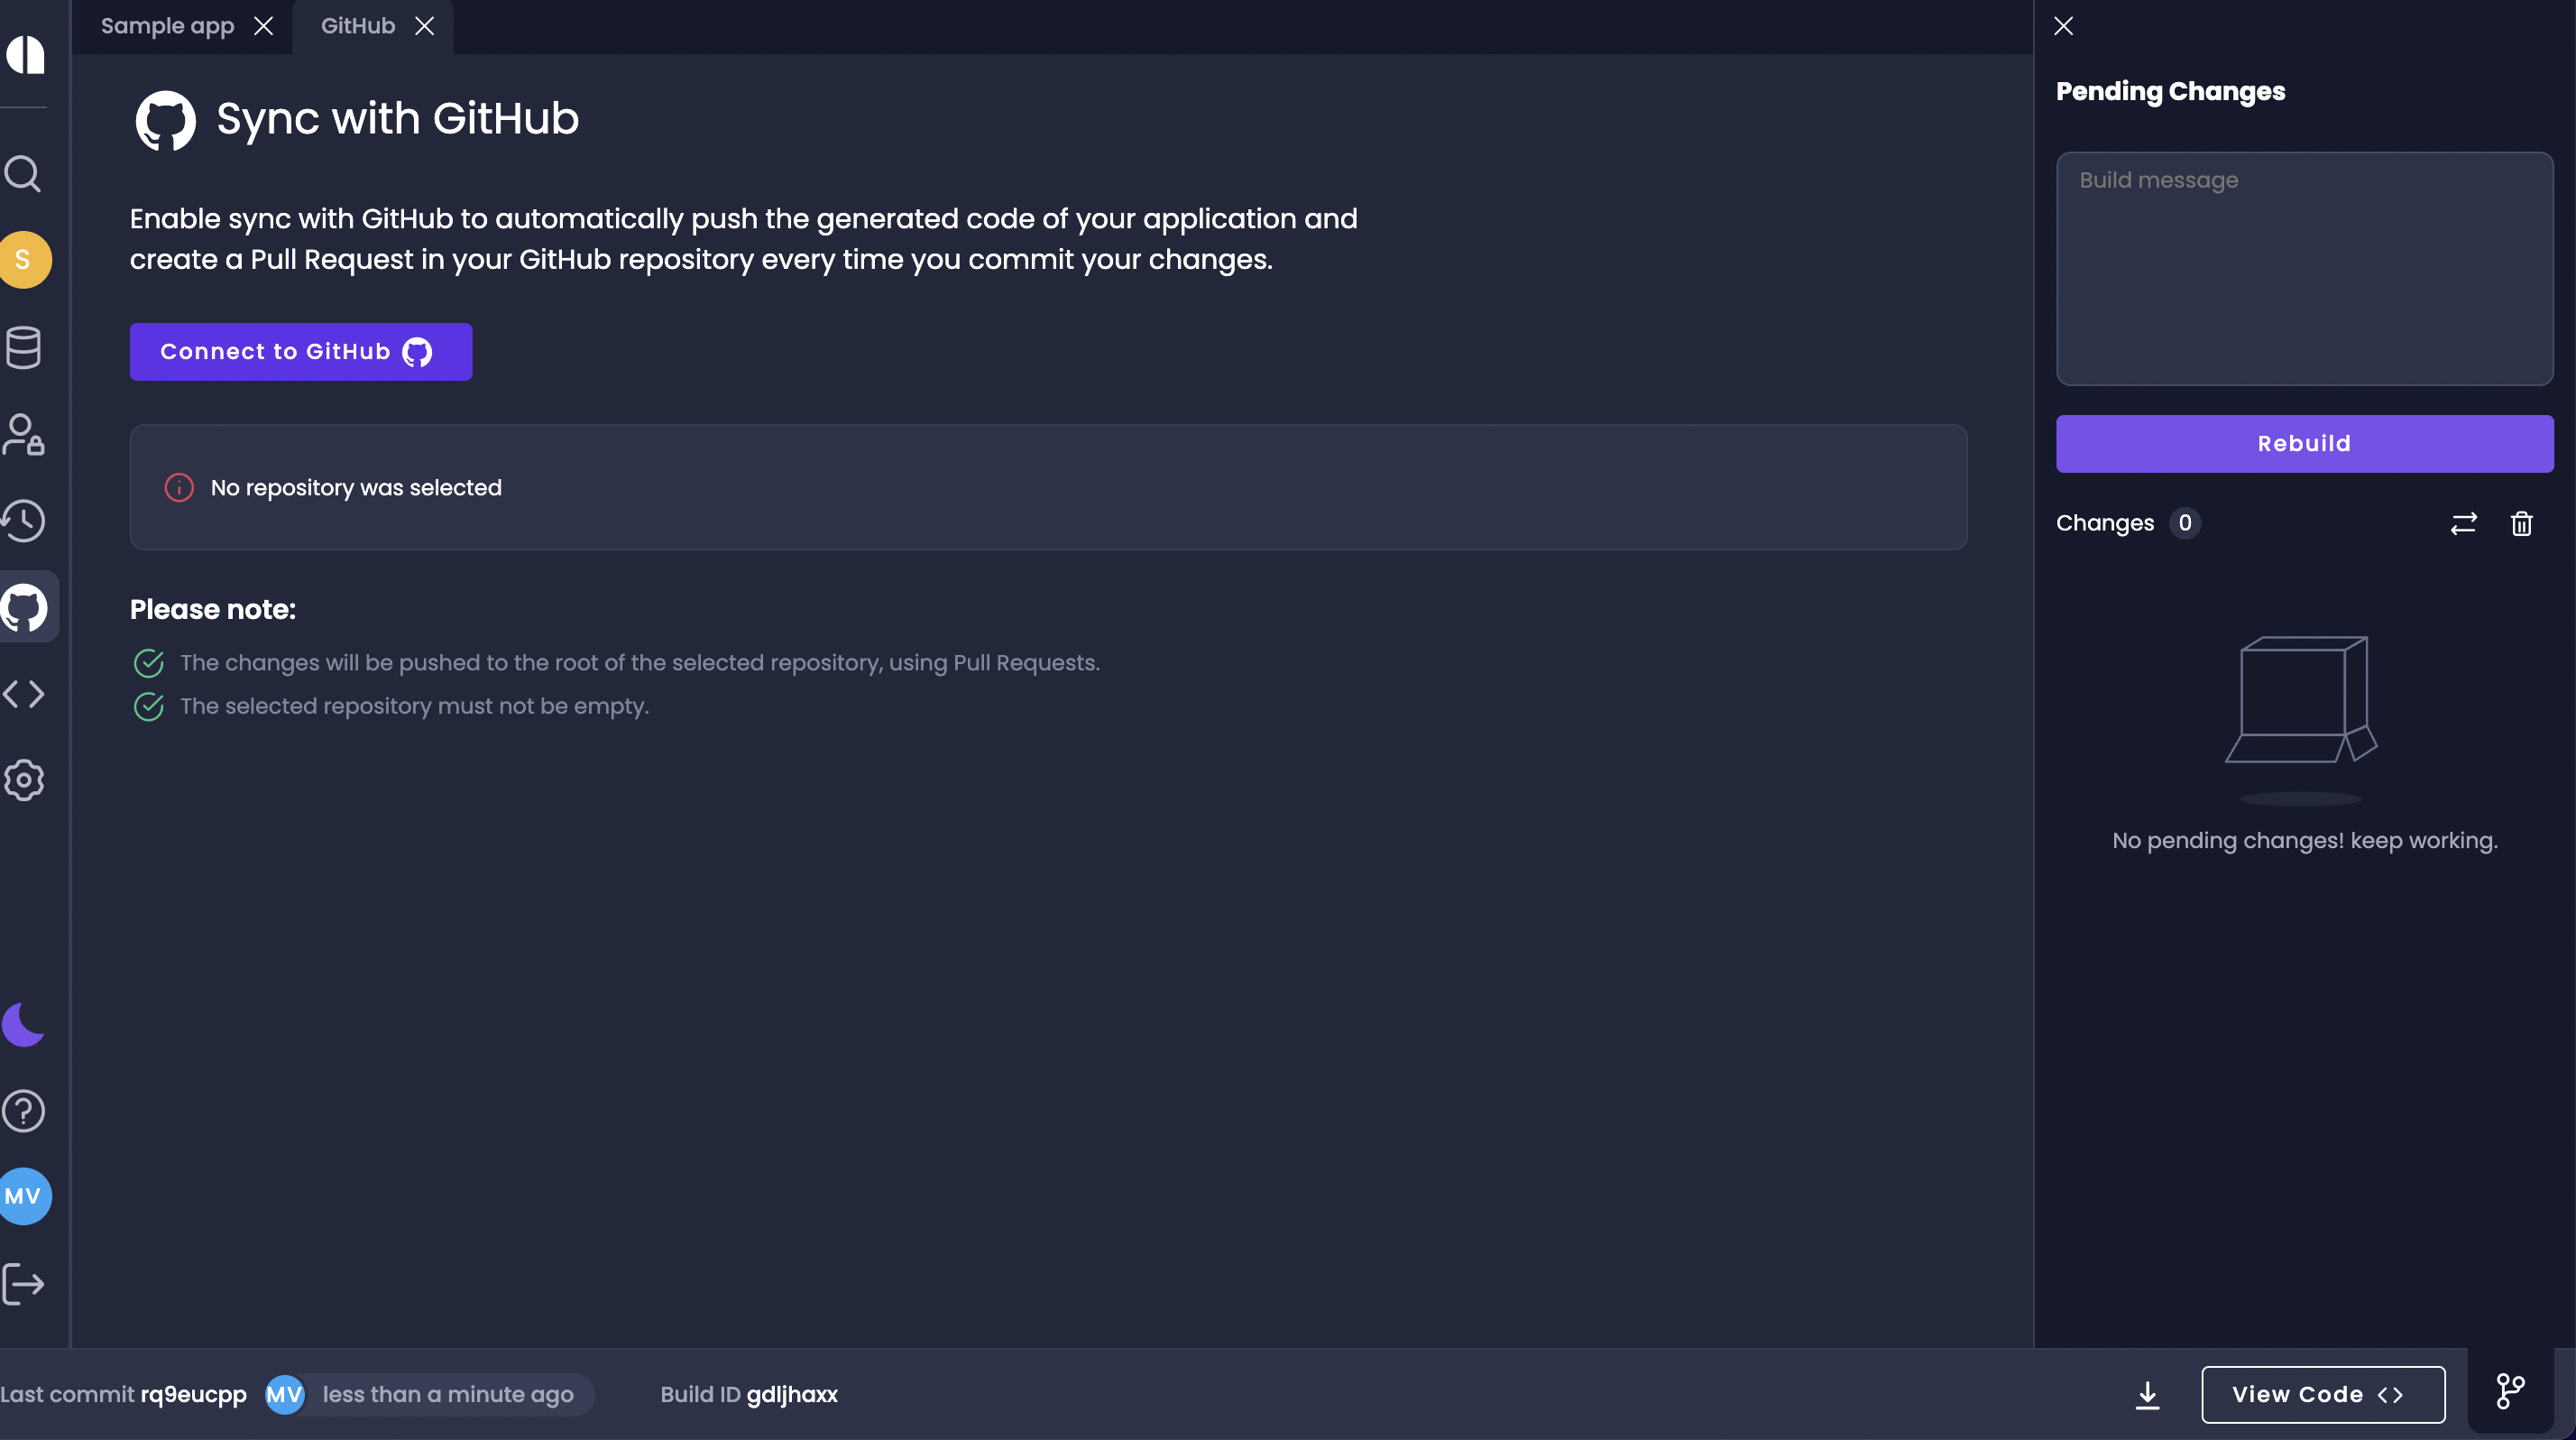Open the database sidebar icon
Screen dimensions: 2576x1440
coord(23,347)
